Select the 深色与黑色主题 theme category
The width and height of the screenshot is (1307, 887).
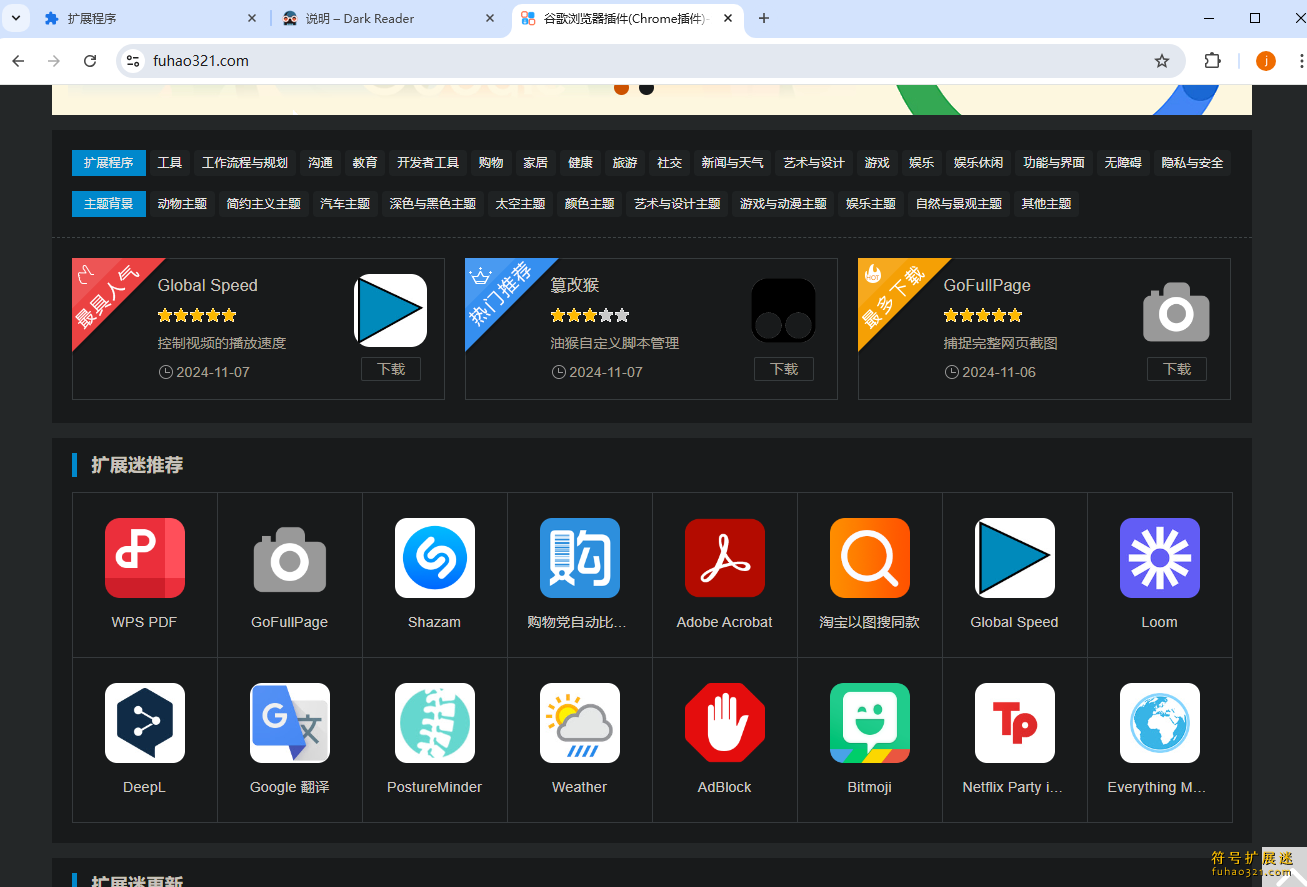point(433,204)
